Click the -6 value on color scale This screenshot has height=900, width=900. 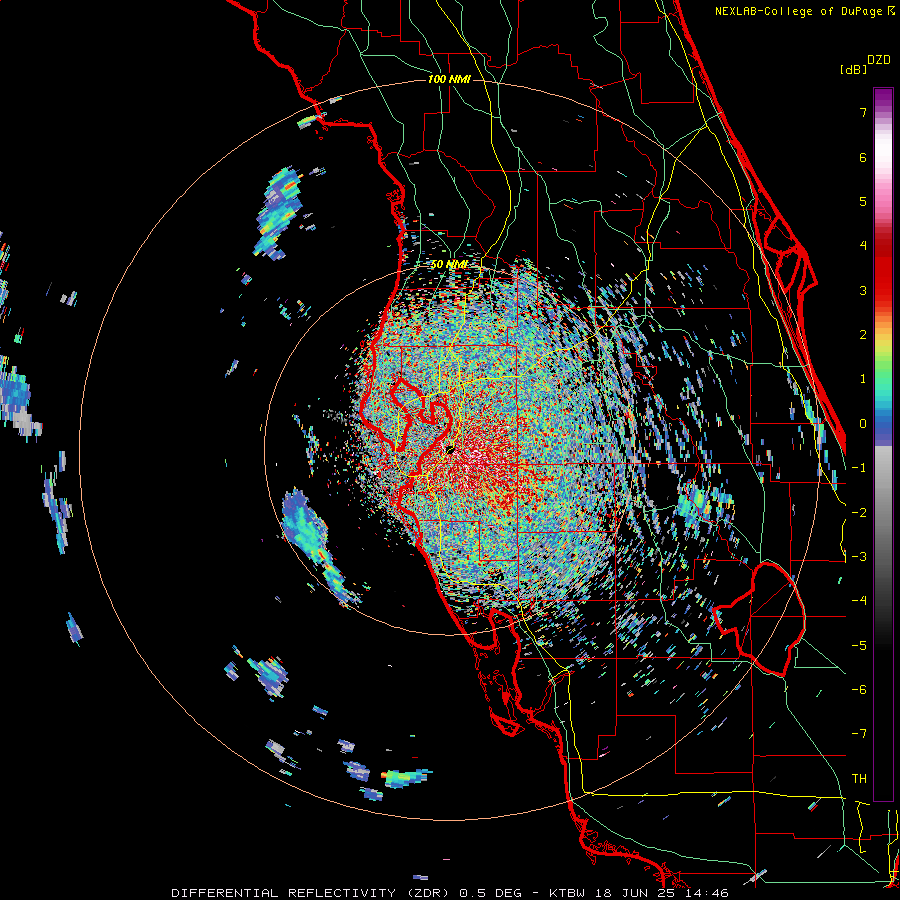pos(859,690)
